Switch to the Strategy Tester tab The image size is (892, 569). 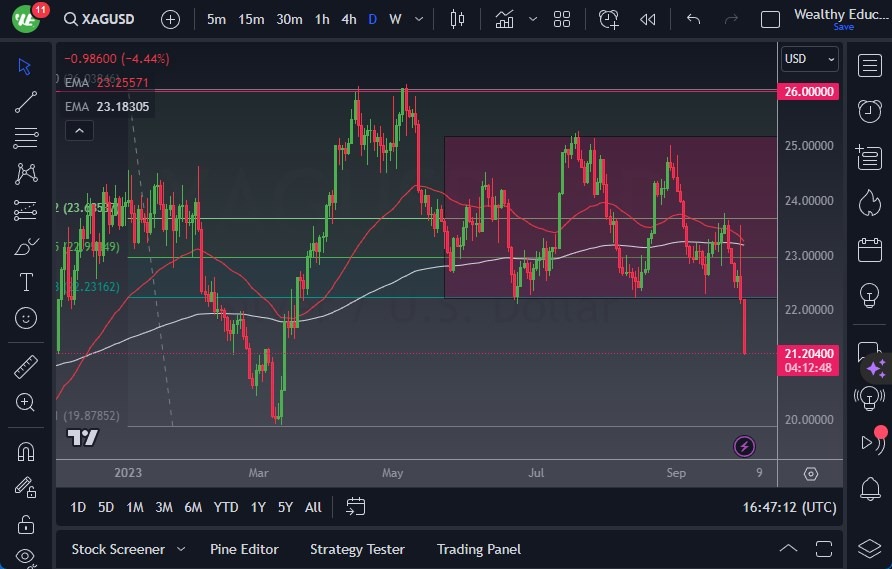coord(357,549)
